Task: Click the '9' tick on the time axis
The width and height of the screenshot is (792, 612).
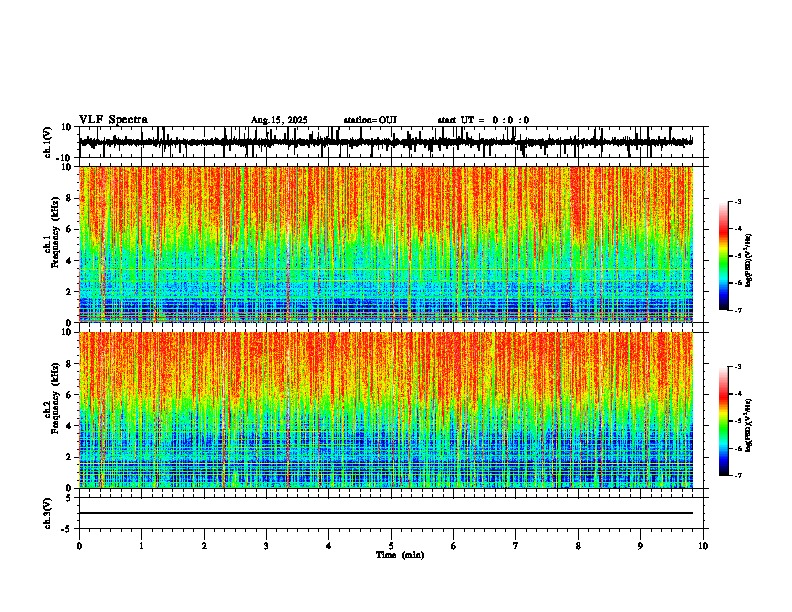Action: click(x=640, y=546)
